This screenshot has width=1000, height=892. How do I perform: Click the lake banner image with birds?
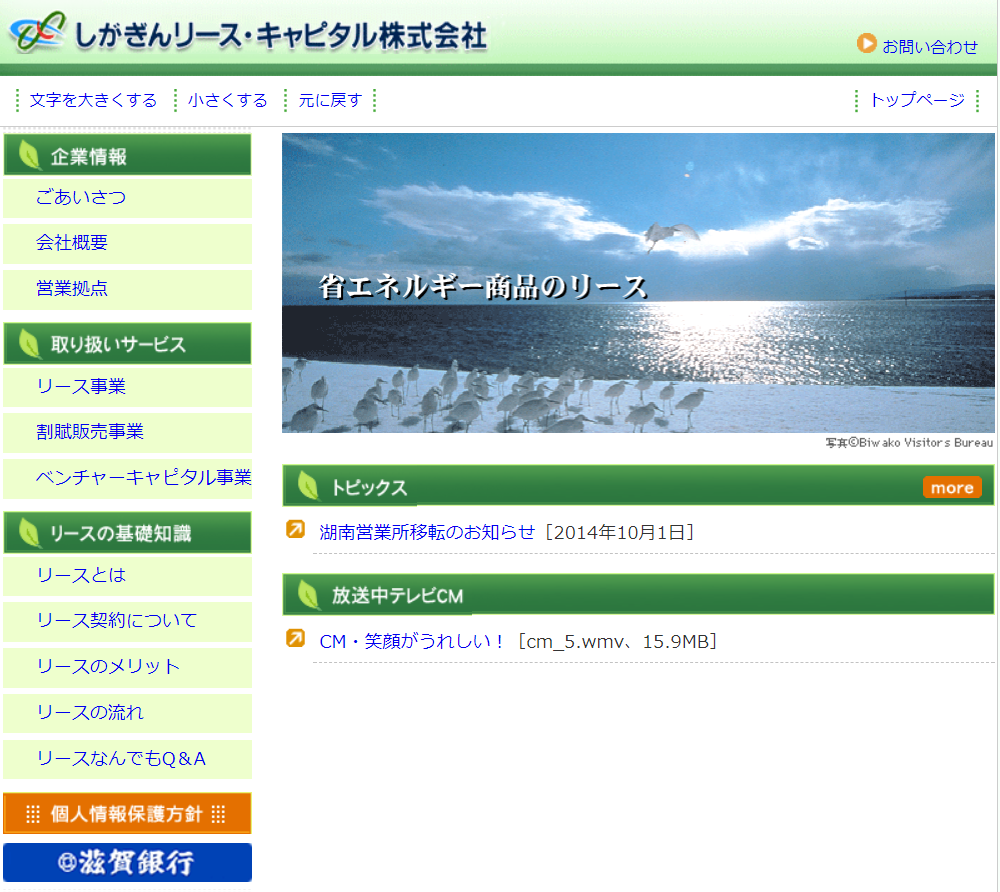point(638,282)
